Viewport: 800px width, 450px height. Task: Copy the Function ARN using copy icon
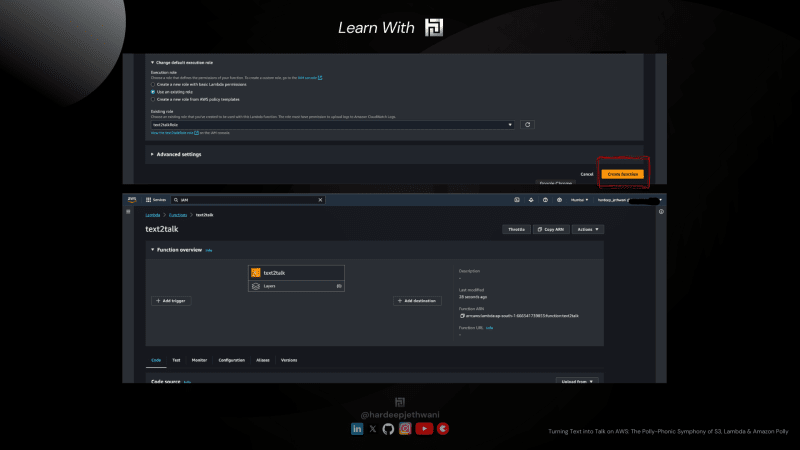pyautogui.click(x=462, y=316)
